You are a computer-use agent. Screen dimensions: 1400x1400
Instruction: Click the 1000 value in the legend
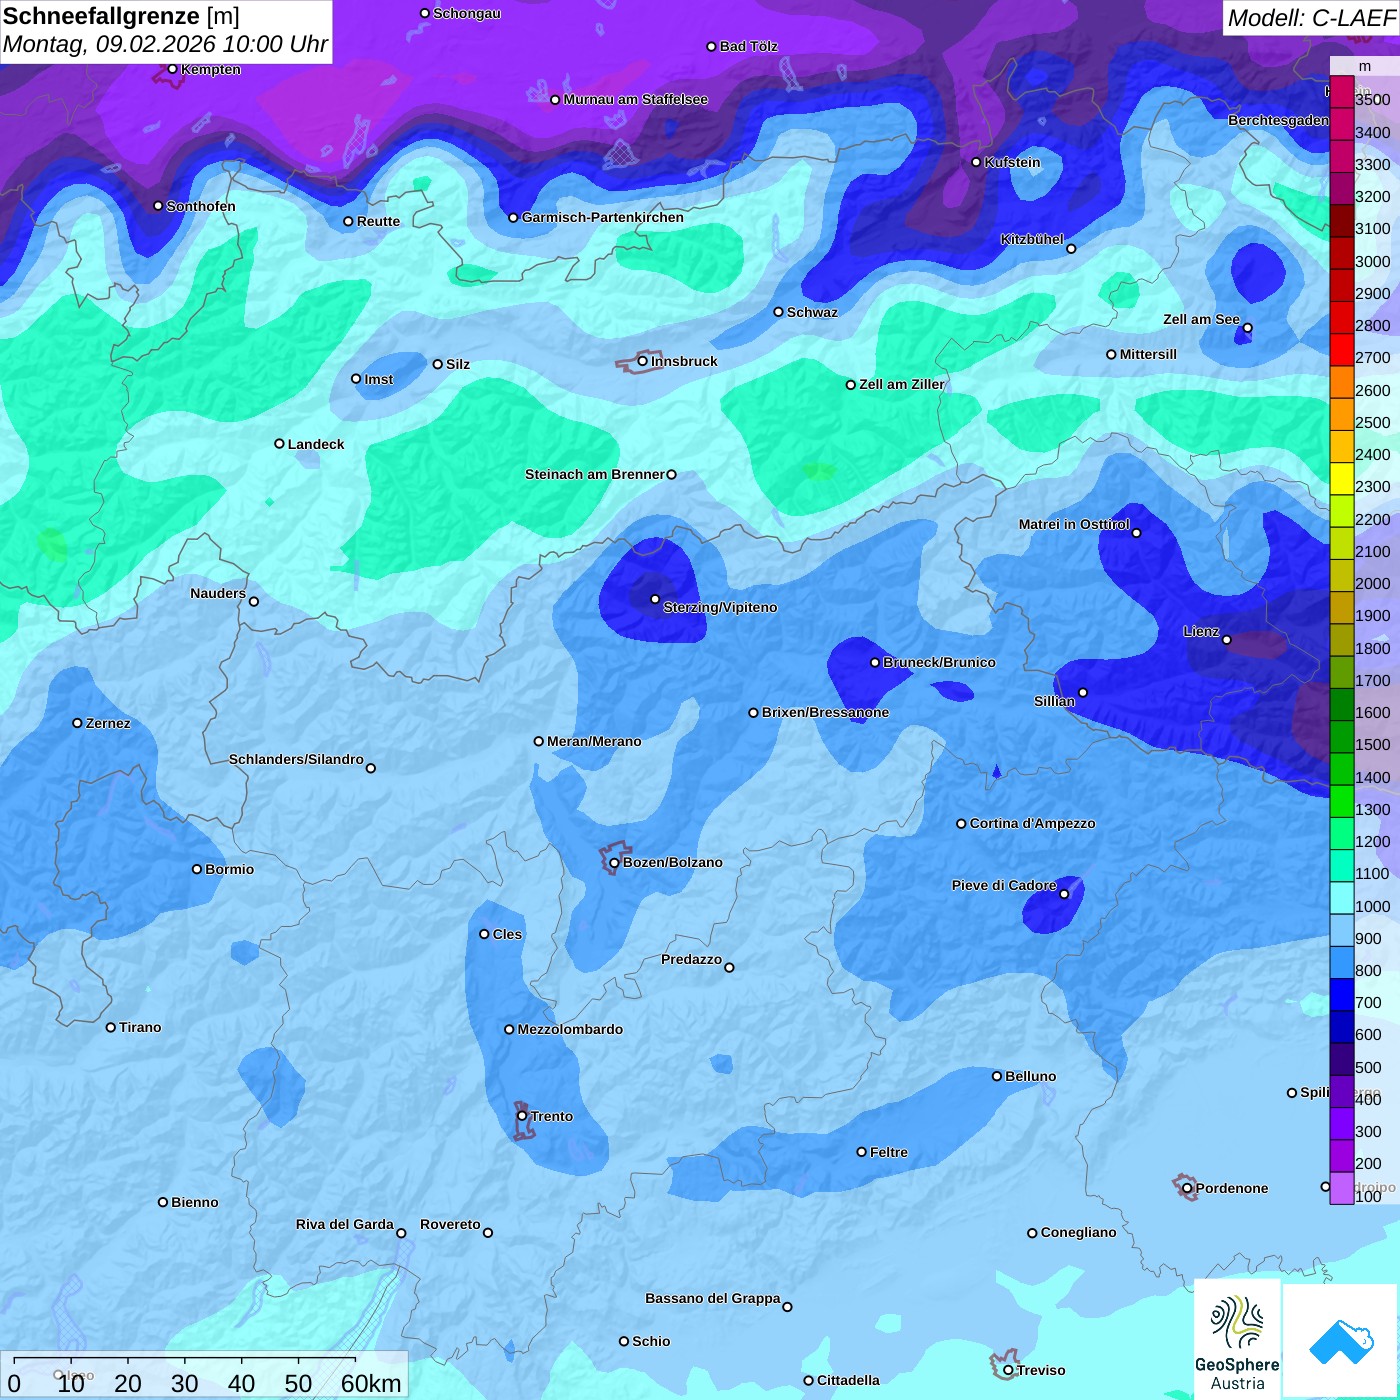point(1372,906)
